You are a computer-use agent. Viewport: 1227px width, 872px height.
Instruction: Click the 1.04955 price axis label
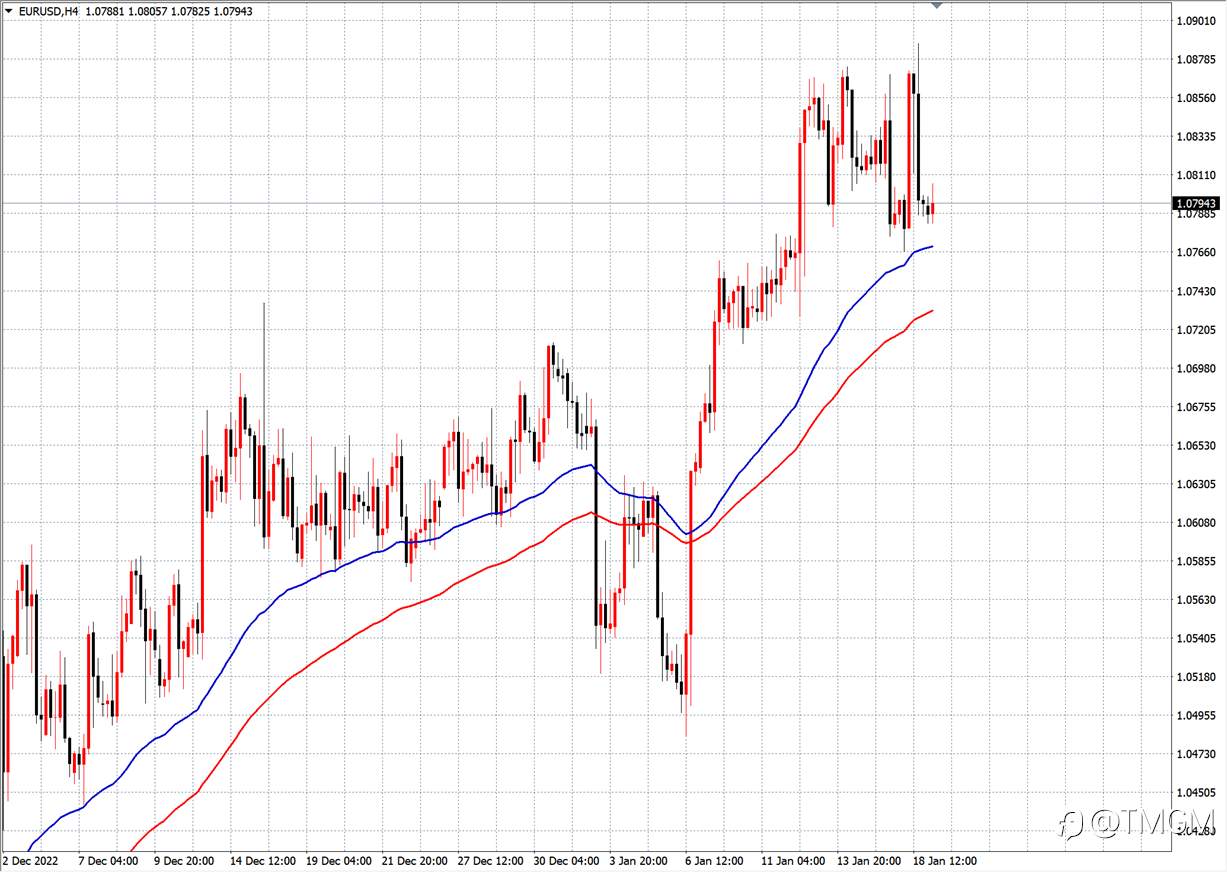pos(1197,715)
